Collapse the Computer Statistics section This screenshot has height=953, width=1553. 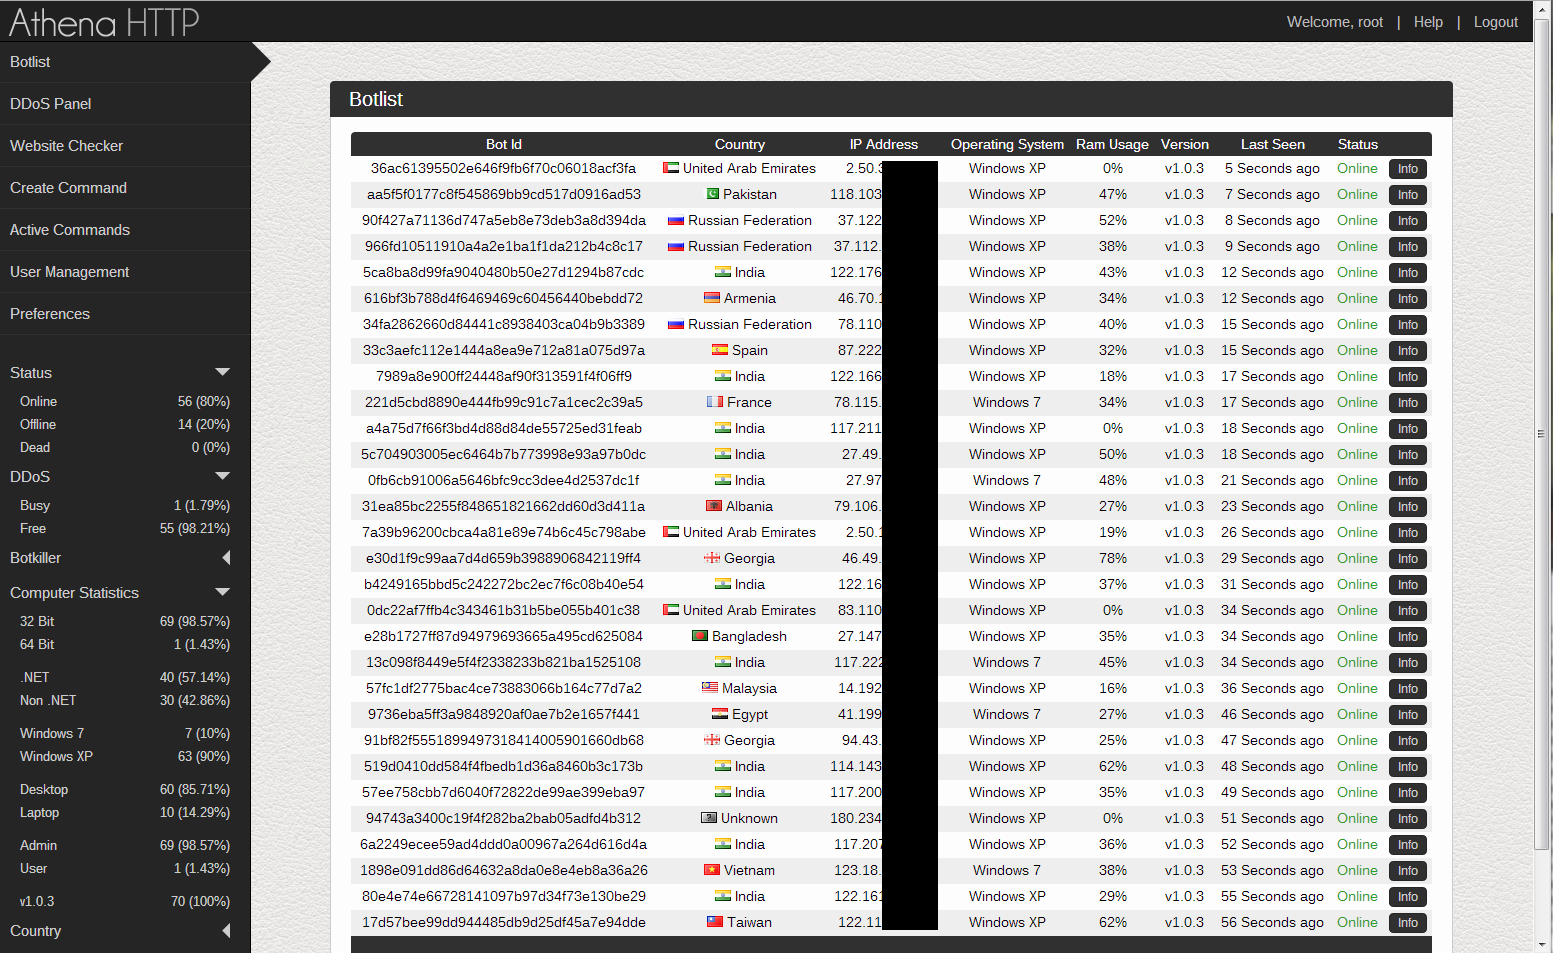pyautogui.click(x=223, y=592)
